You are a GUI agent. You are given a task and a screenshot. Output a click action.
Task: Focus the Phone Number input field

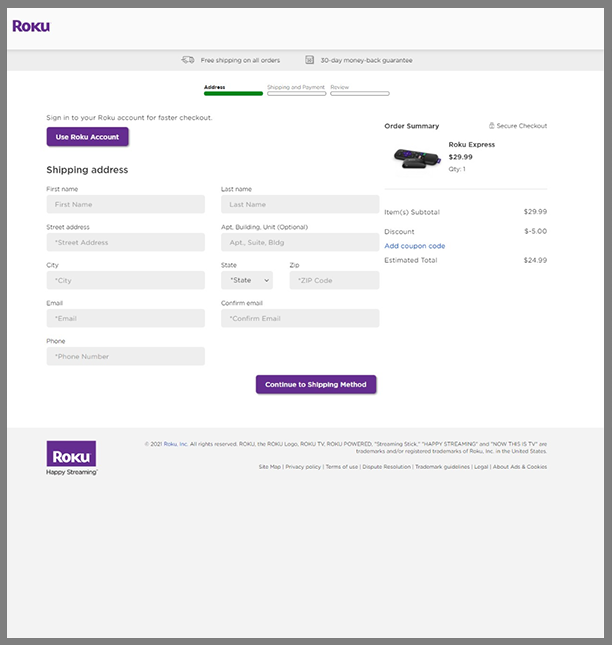click(x=125, y=356)
